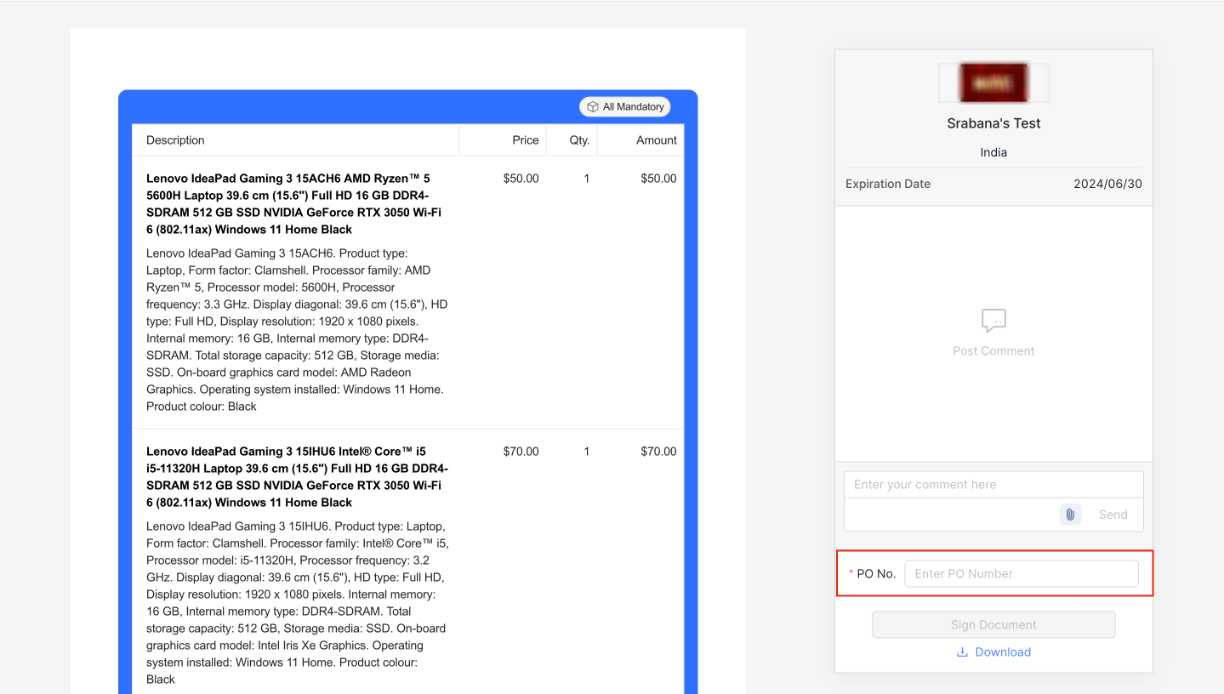This screenshot has height=694, width=1224.
Task: Click quantity 1 of the Intel Core laptop row
Action: click(587, 452)
